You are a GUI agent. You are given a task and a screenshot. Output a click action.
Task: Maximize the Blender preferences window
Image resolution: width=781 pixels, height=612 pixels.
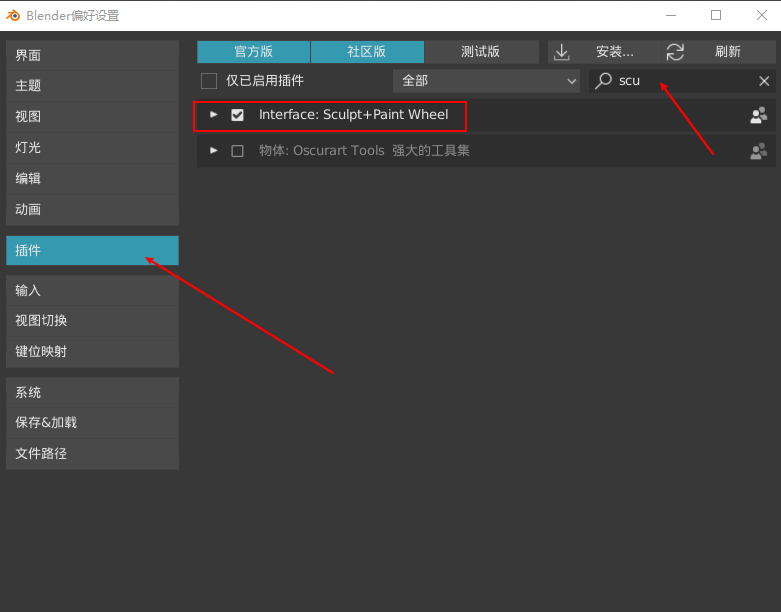click(716, 15)
